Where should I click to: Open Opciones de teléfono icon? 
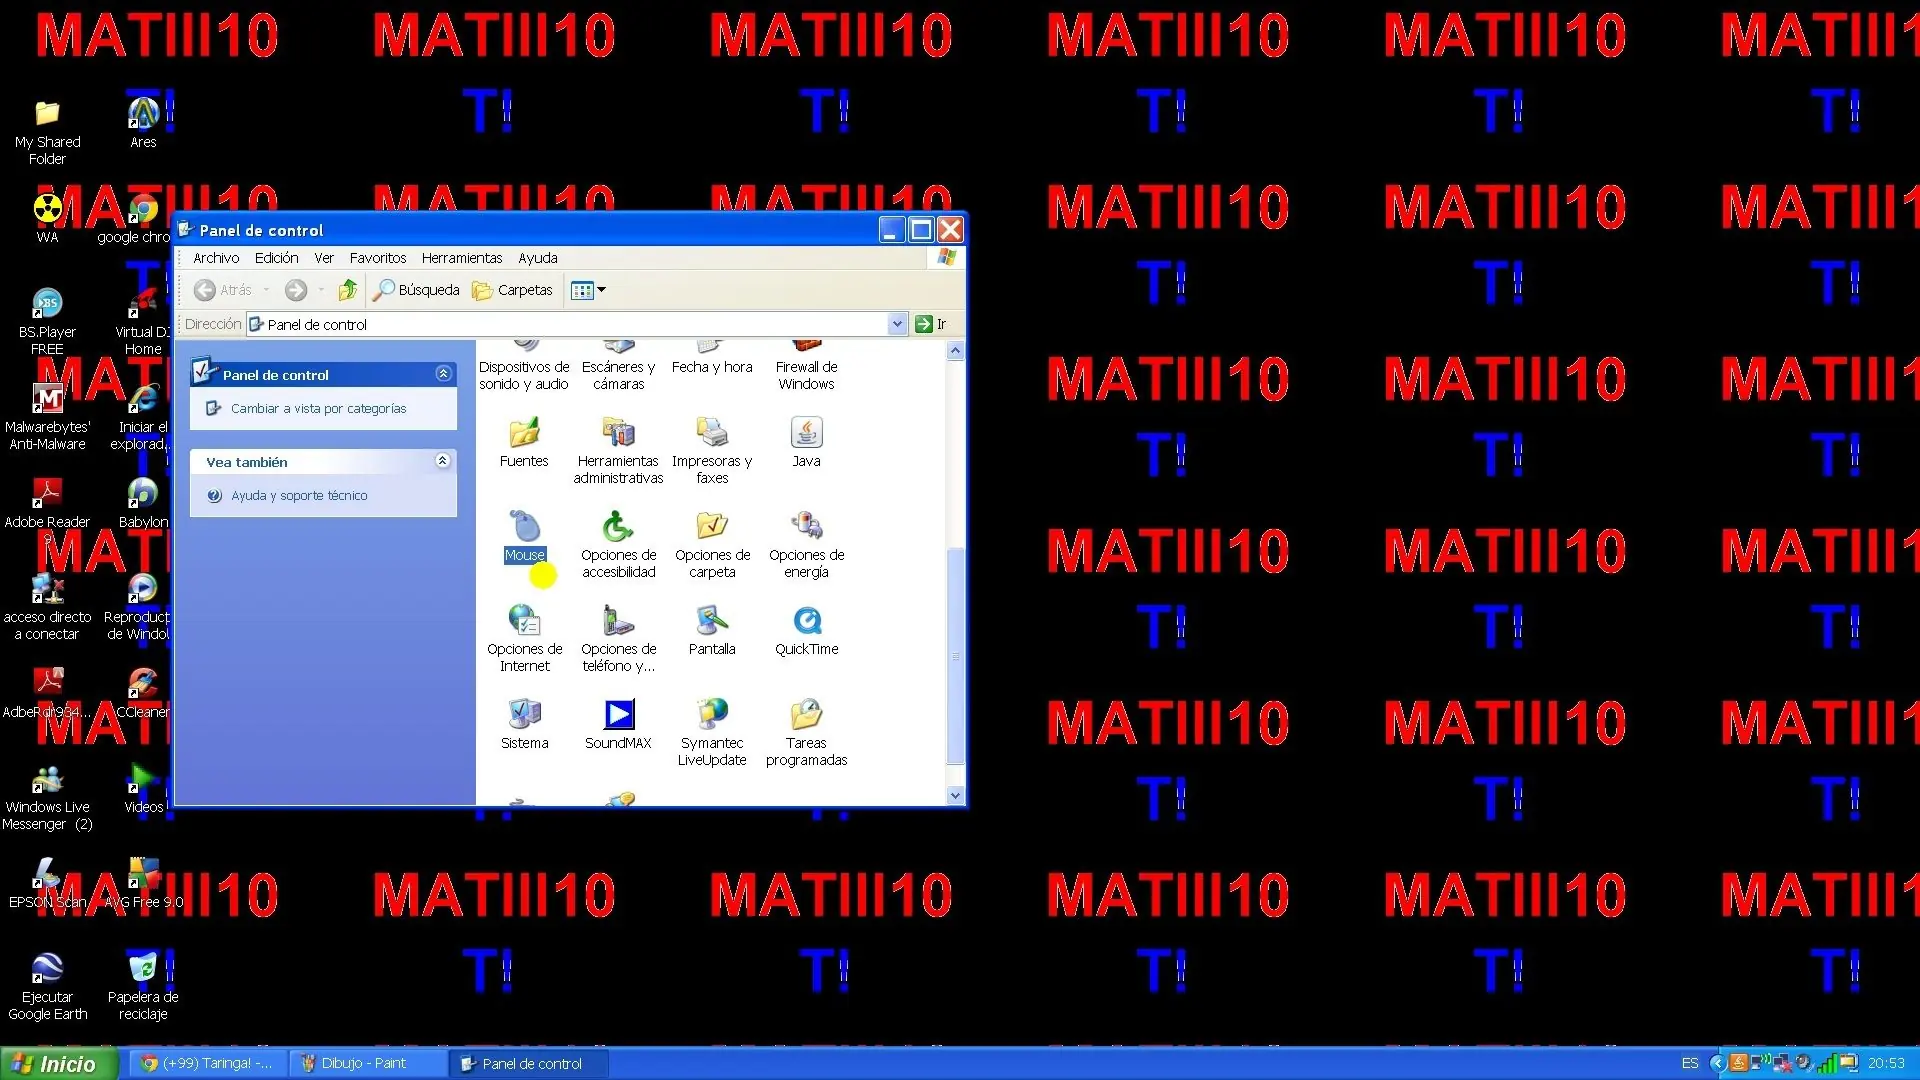[618, 639]
